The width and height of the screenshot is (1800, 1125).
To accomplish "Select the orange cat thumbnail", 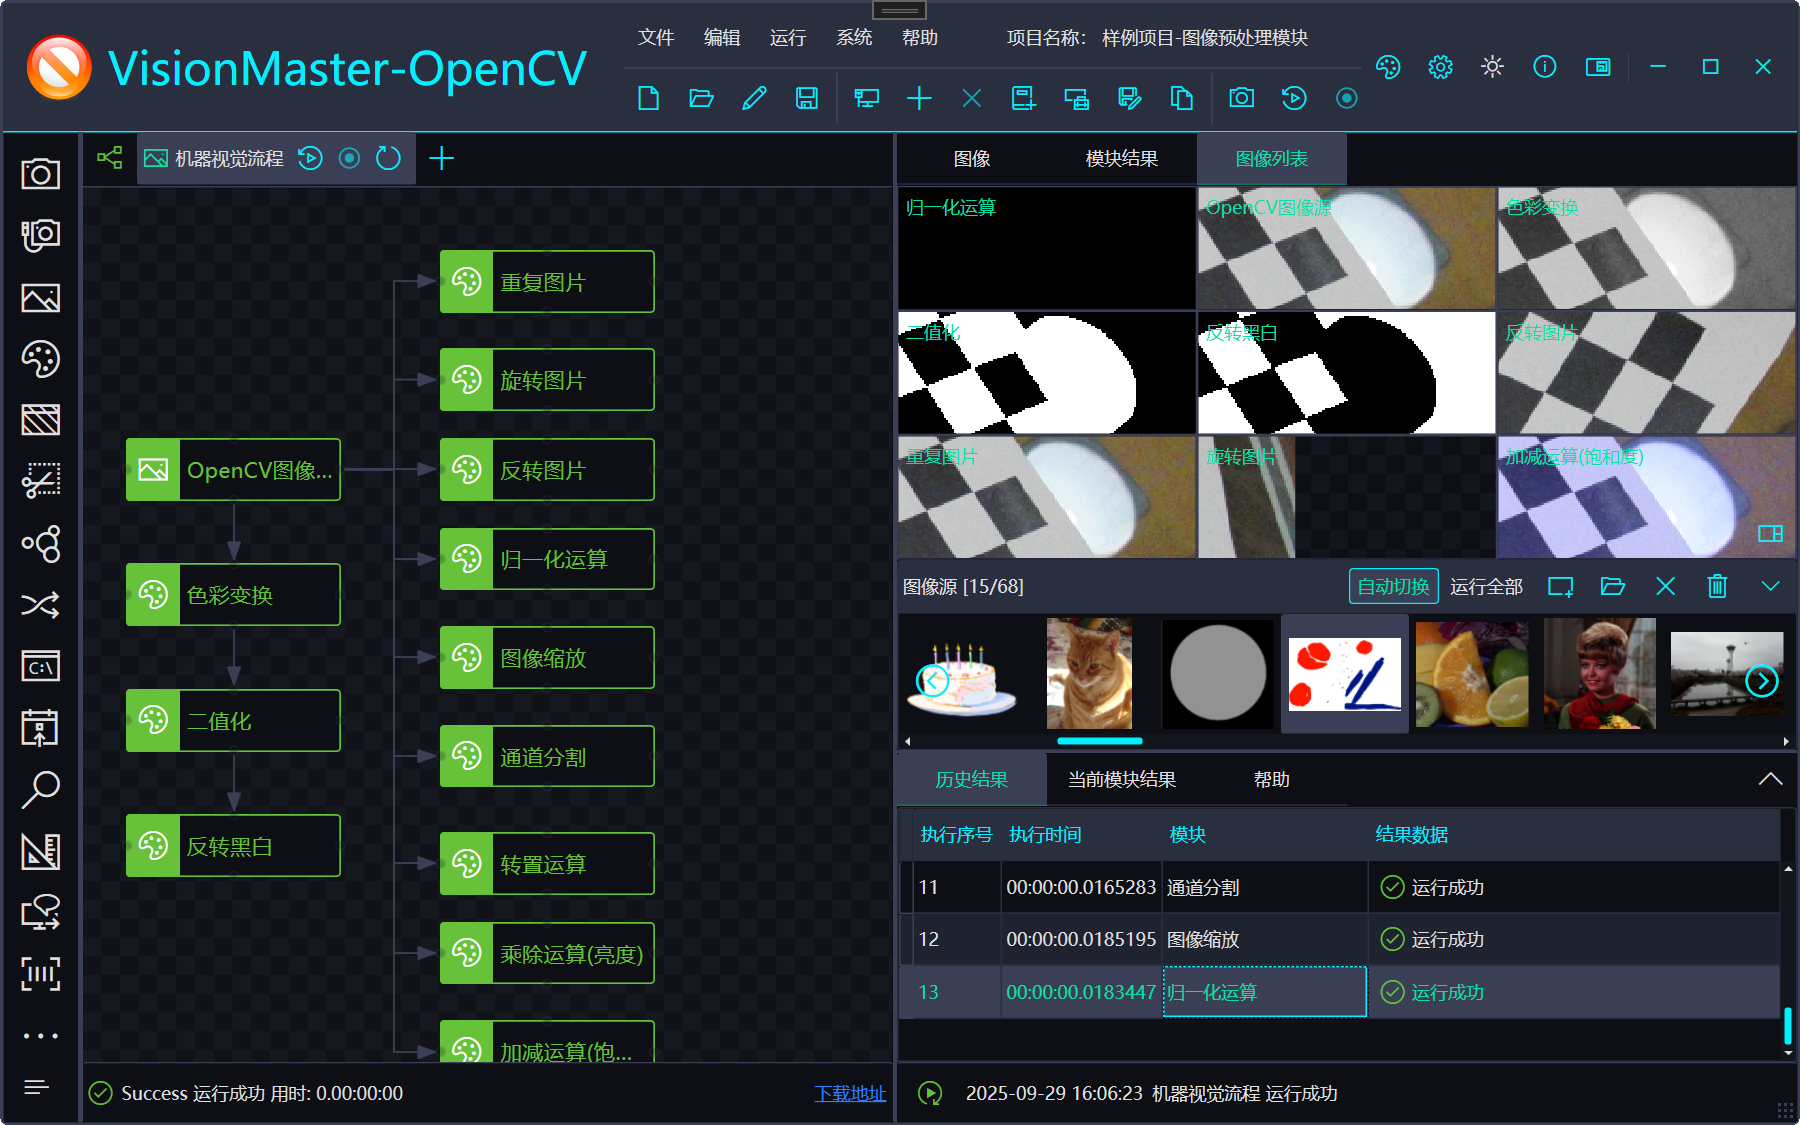I will coord(1089,673).
